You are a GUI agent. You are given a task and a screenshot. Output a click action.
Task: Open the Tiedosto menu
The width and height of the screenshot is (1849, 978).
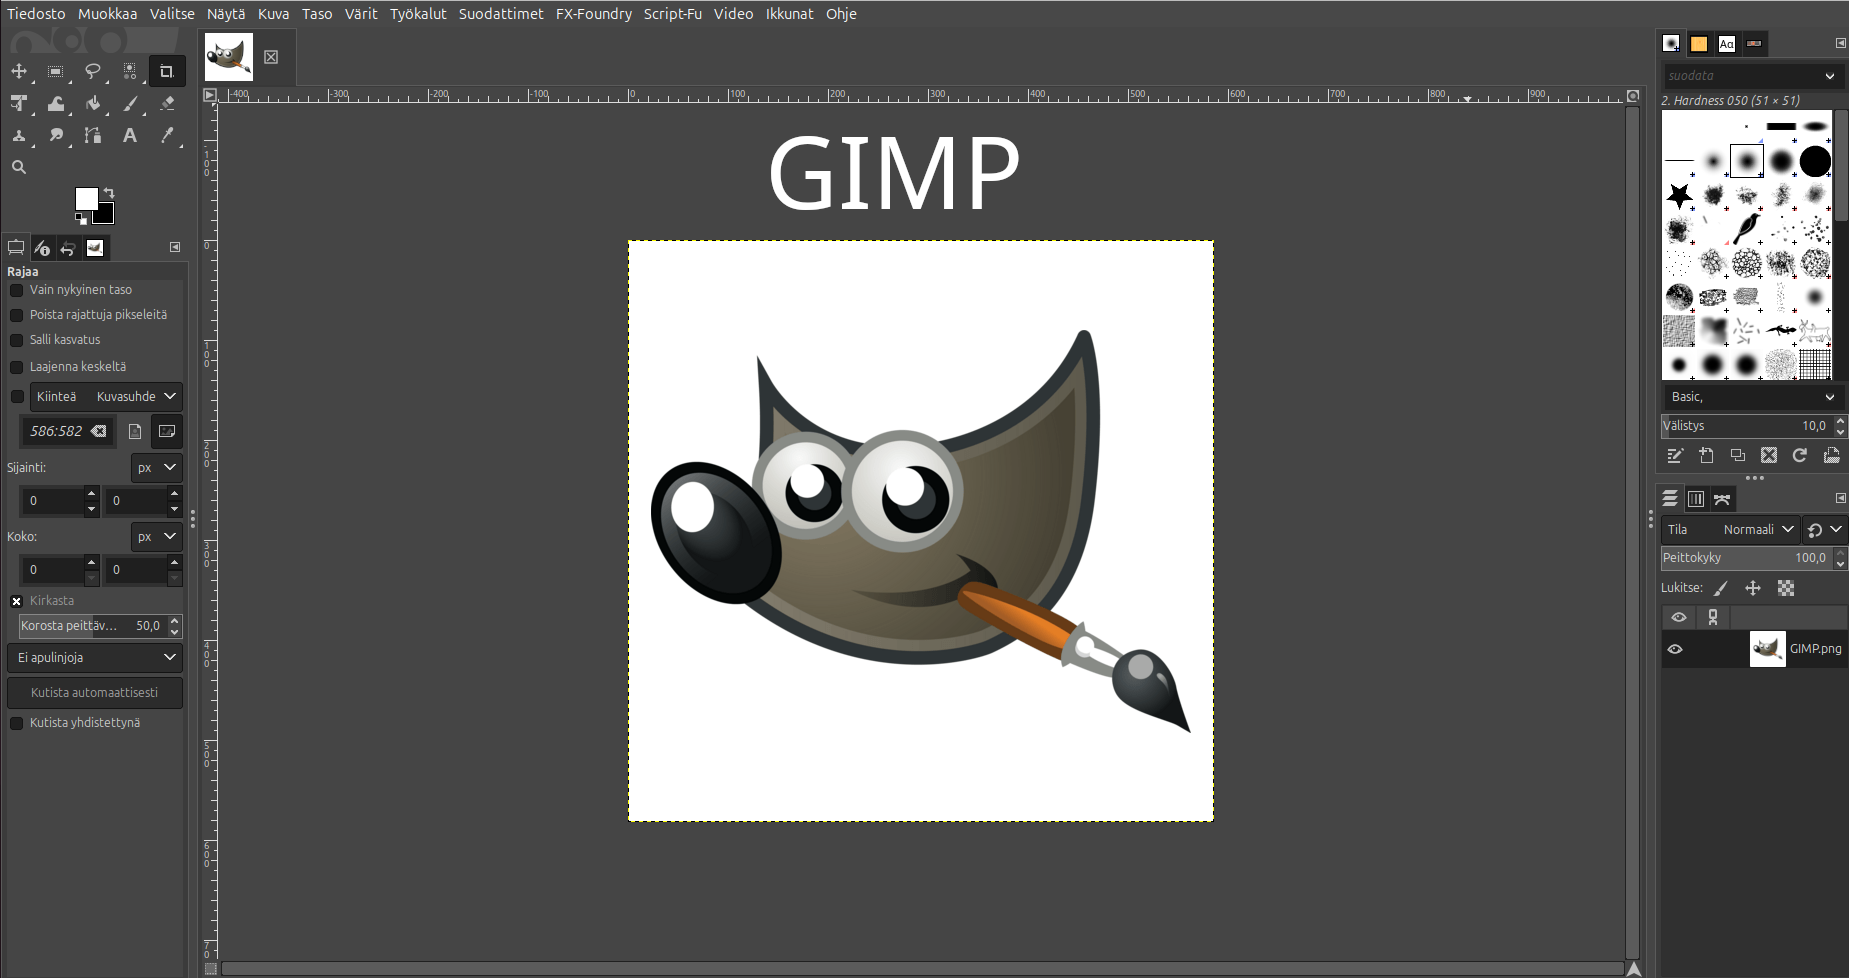[36, 14]
